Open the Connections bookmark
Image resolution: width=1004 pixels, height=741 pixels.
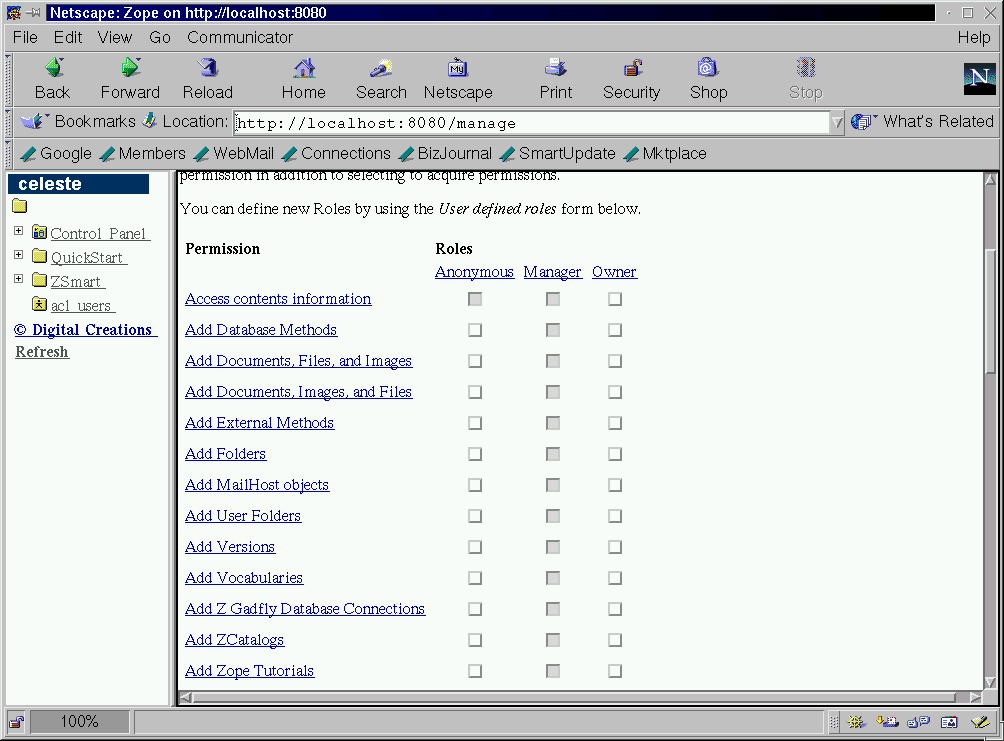click(x=336, y=154)
